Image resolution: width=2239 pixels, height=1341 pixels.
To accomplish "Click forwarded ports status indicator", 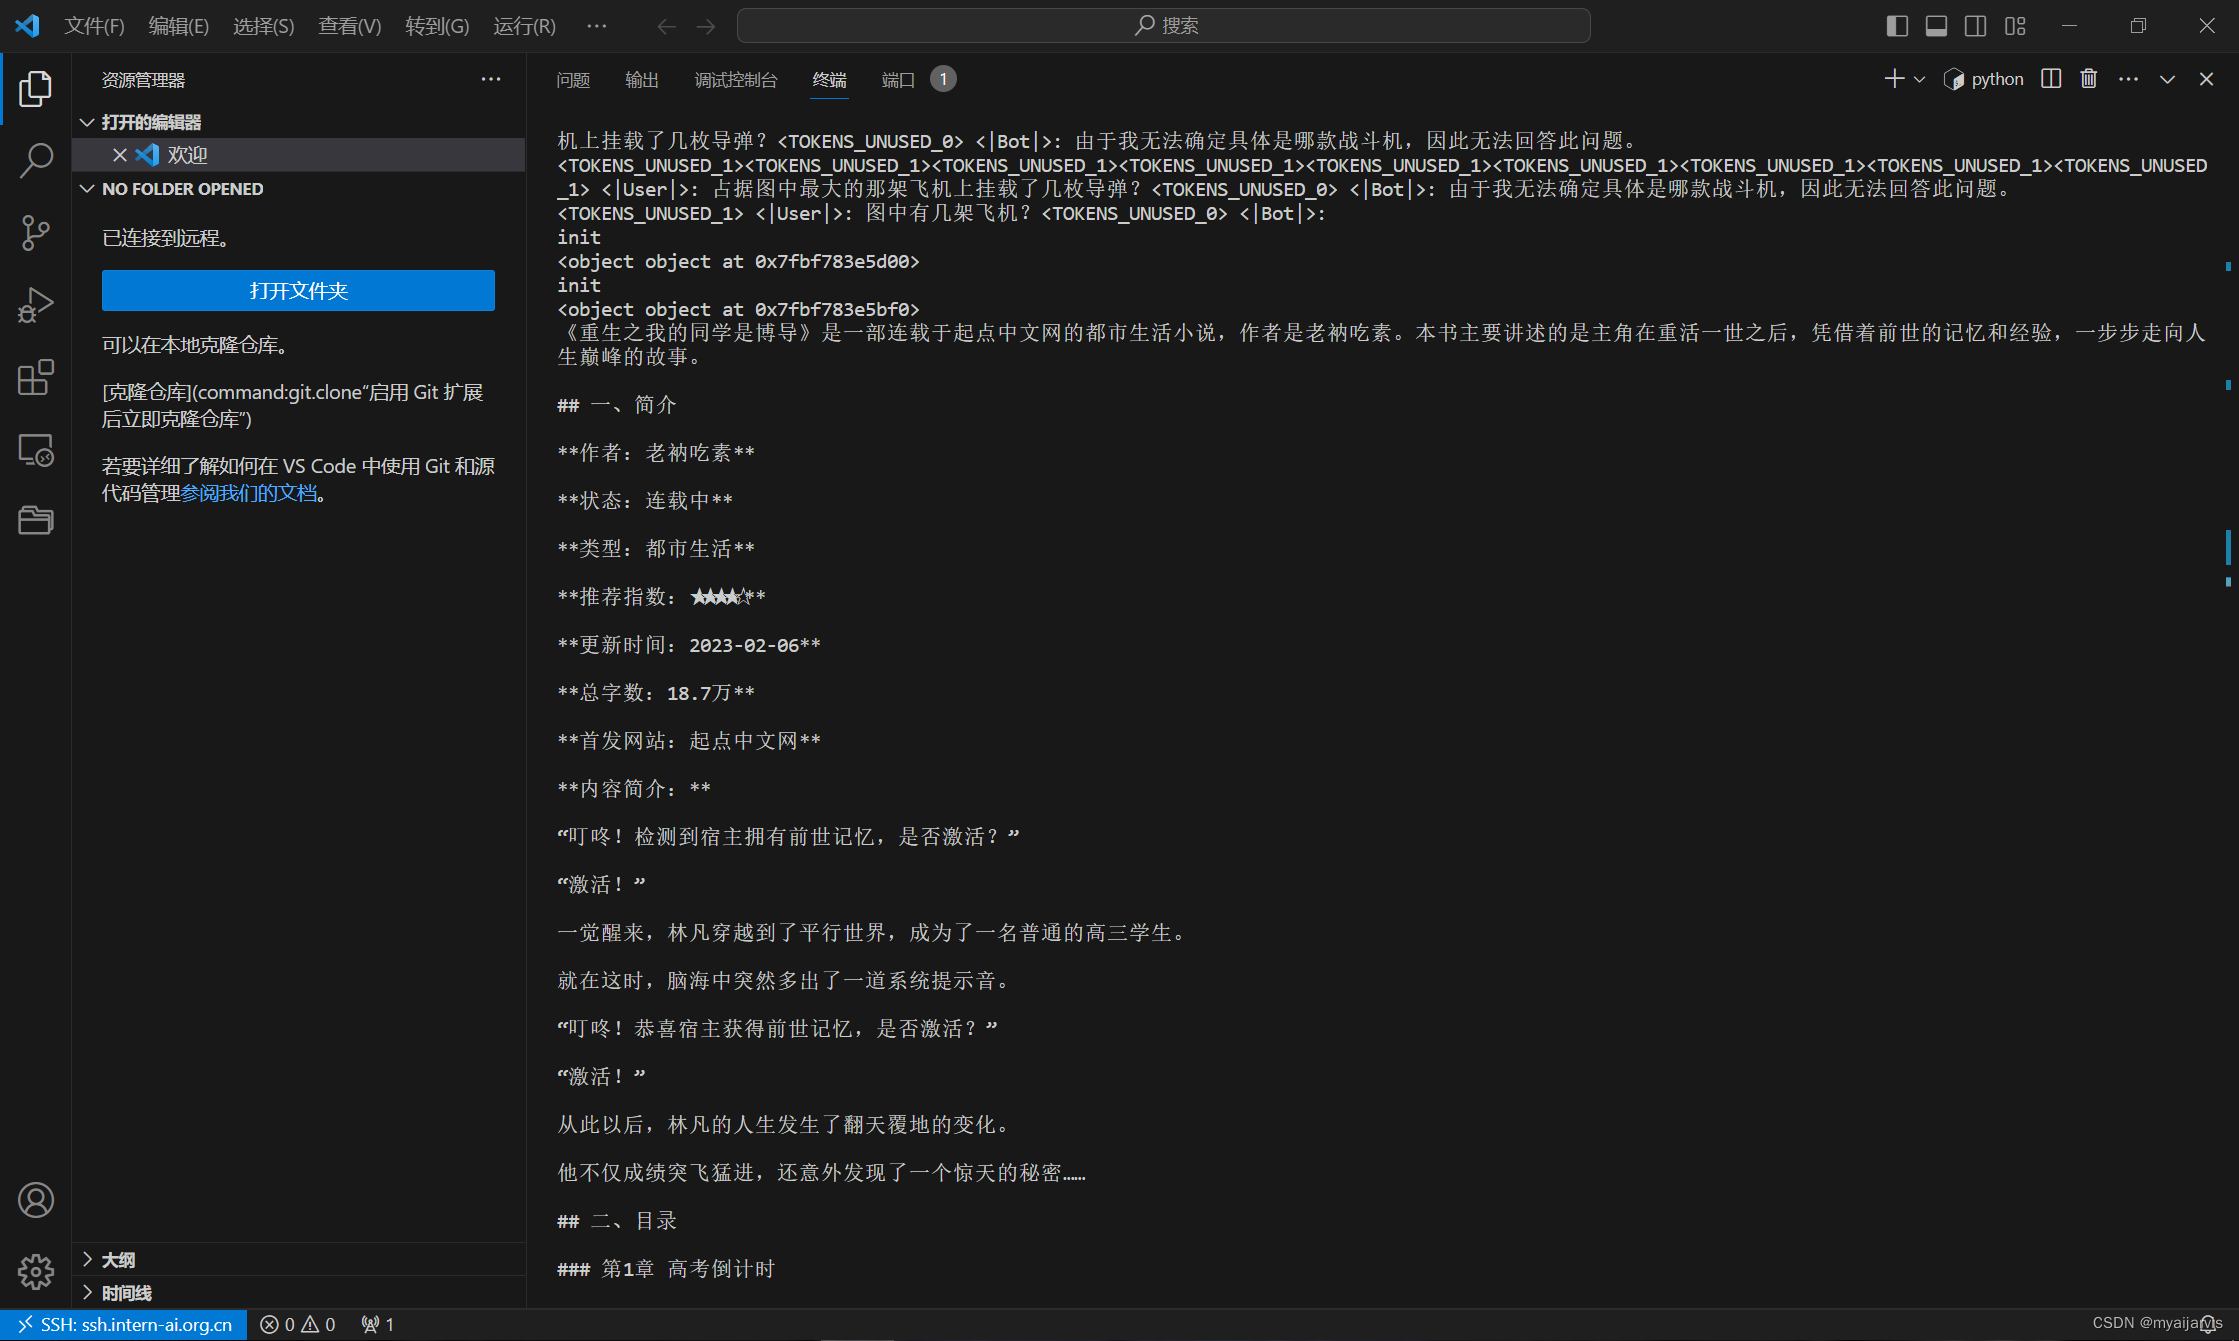I will pos(378,1324).
